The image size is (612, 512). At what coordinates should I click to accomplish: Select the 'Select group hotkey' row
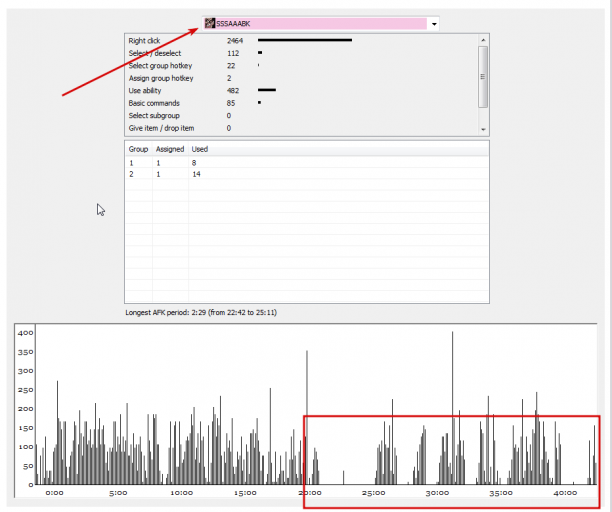click(x=301, y=66)
